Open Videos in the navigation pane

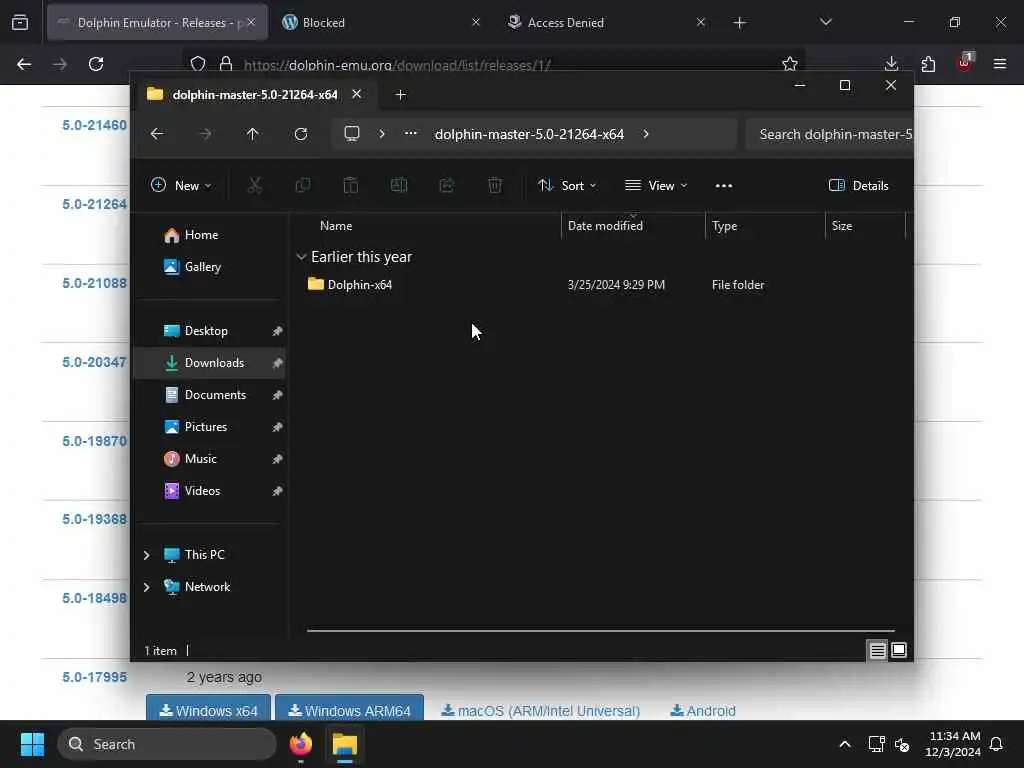(x=210, y=491)
